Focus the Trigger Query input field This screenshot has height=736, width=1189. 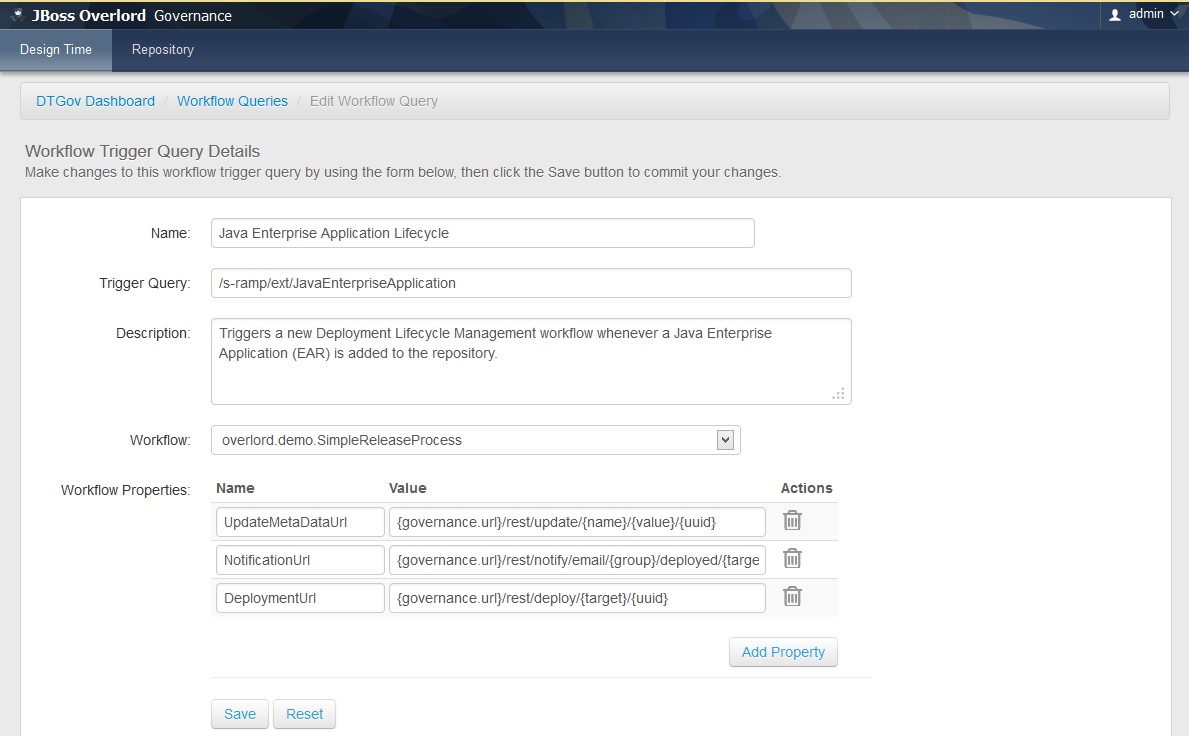pos(532,283)
